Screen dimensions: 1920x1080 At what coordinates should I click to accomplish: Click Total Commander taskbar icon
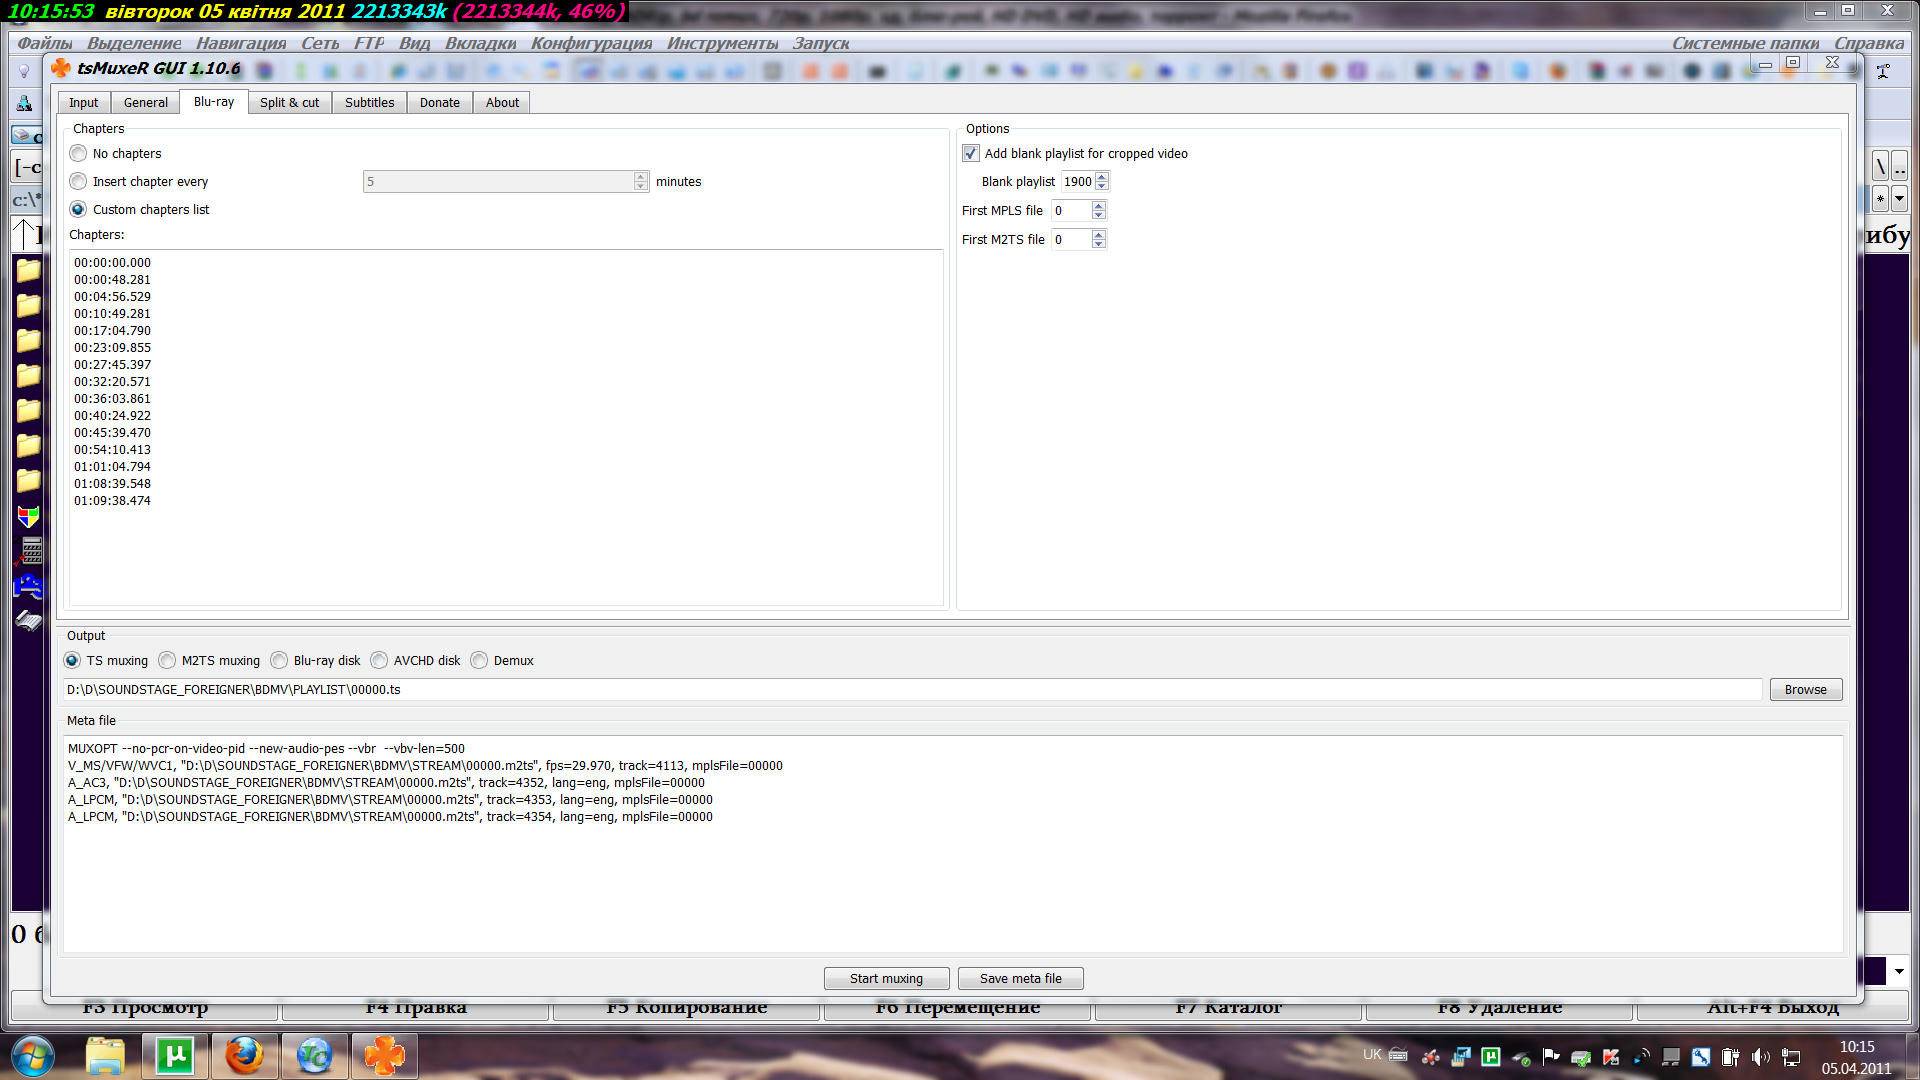[314, 1056]
